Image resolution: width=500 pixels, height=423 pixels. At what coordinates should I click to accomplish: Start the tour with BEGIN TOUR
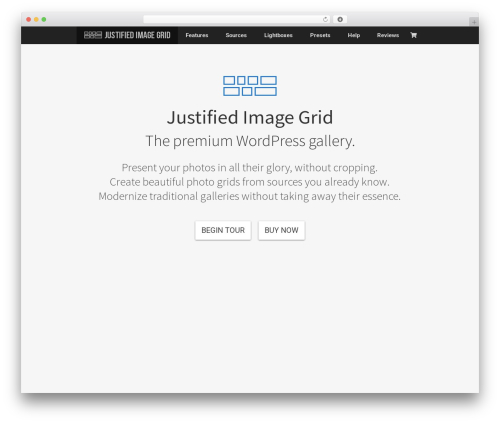click(x=223, y=230)
